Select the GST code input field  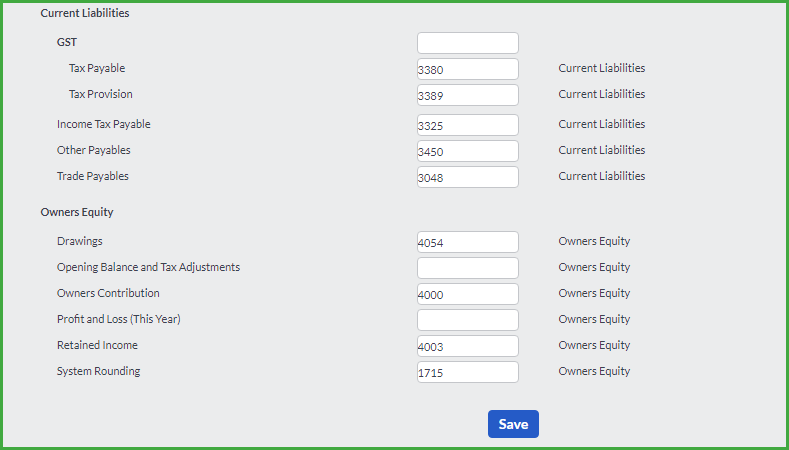(x=467, y=43)
